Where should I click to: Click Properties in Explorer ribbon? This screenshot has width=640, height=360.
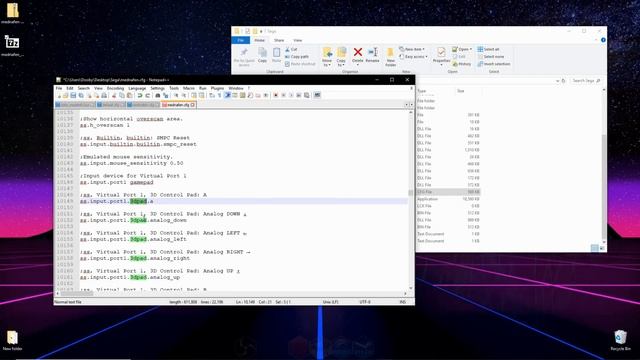click(x=441, y=56)
